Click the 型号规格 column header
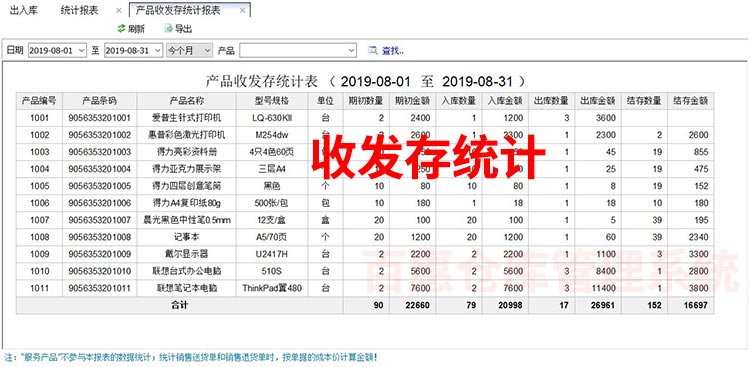The image size is (750, 367). point(272,101)
